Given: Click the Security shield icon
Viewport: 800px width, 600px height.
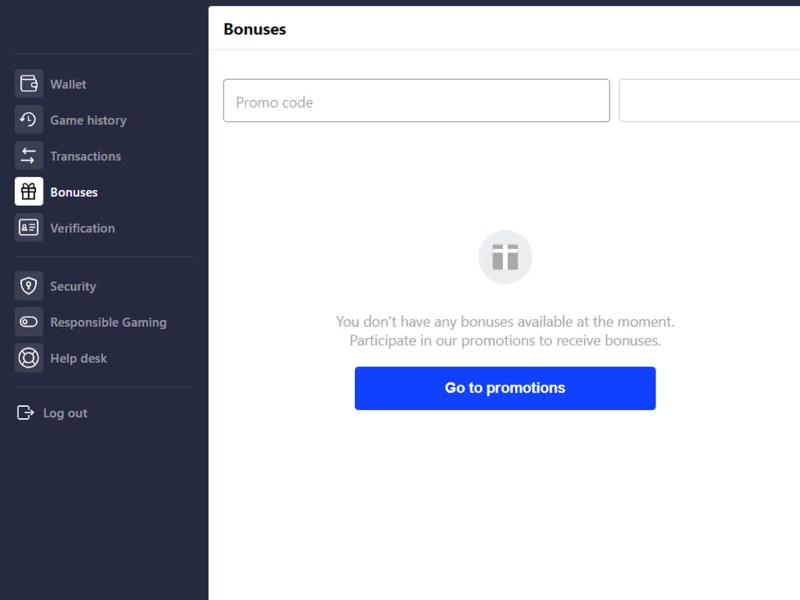Looking at the screenshot, I should pyautogui.click(x=29, y=286).
